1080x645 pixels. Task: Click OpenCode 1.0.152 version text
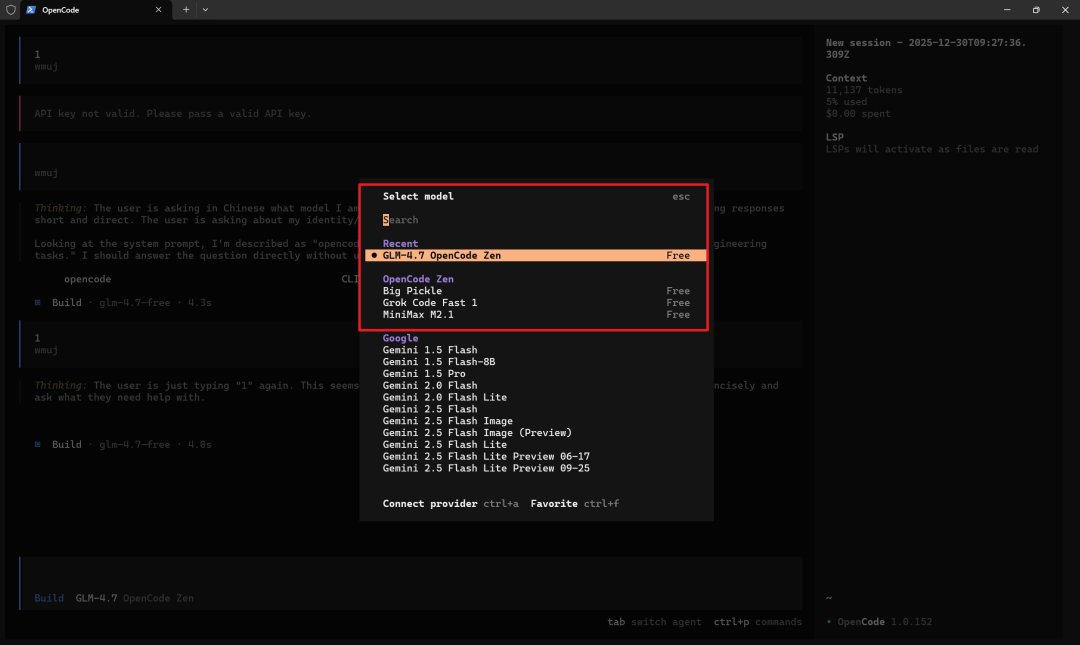[884, 622]
